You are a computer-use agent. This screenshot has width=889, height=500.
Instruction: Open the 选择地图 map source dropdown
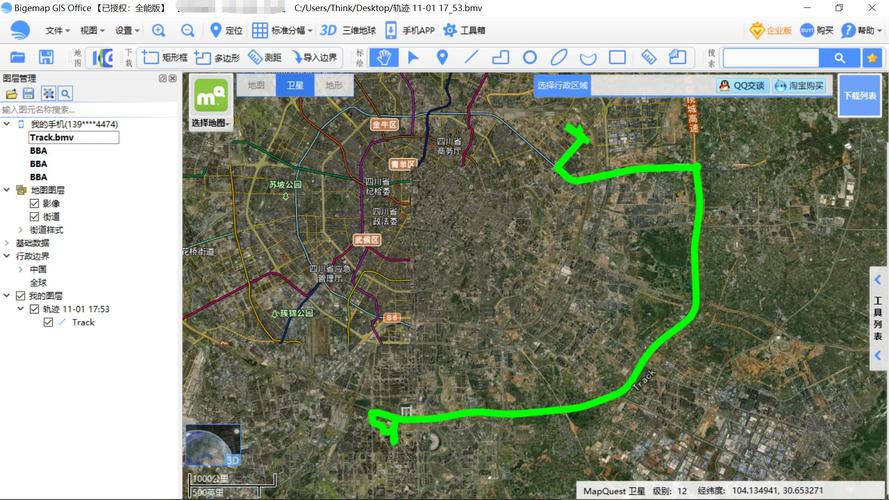click(210, 123)
